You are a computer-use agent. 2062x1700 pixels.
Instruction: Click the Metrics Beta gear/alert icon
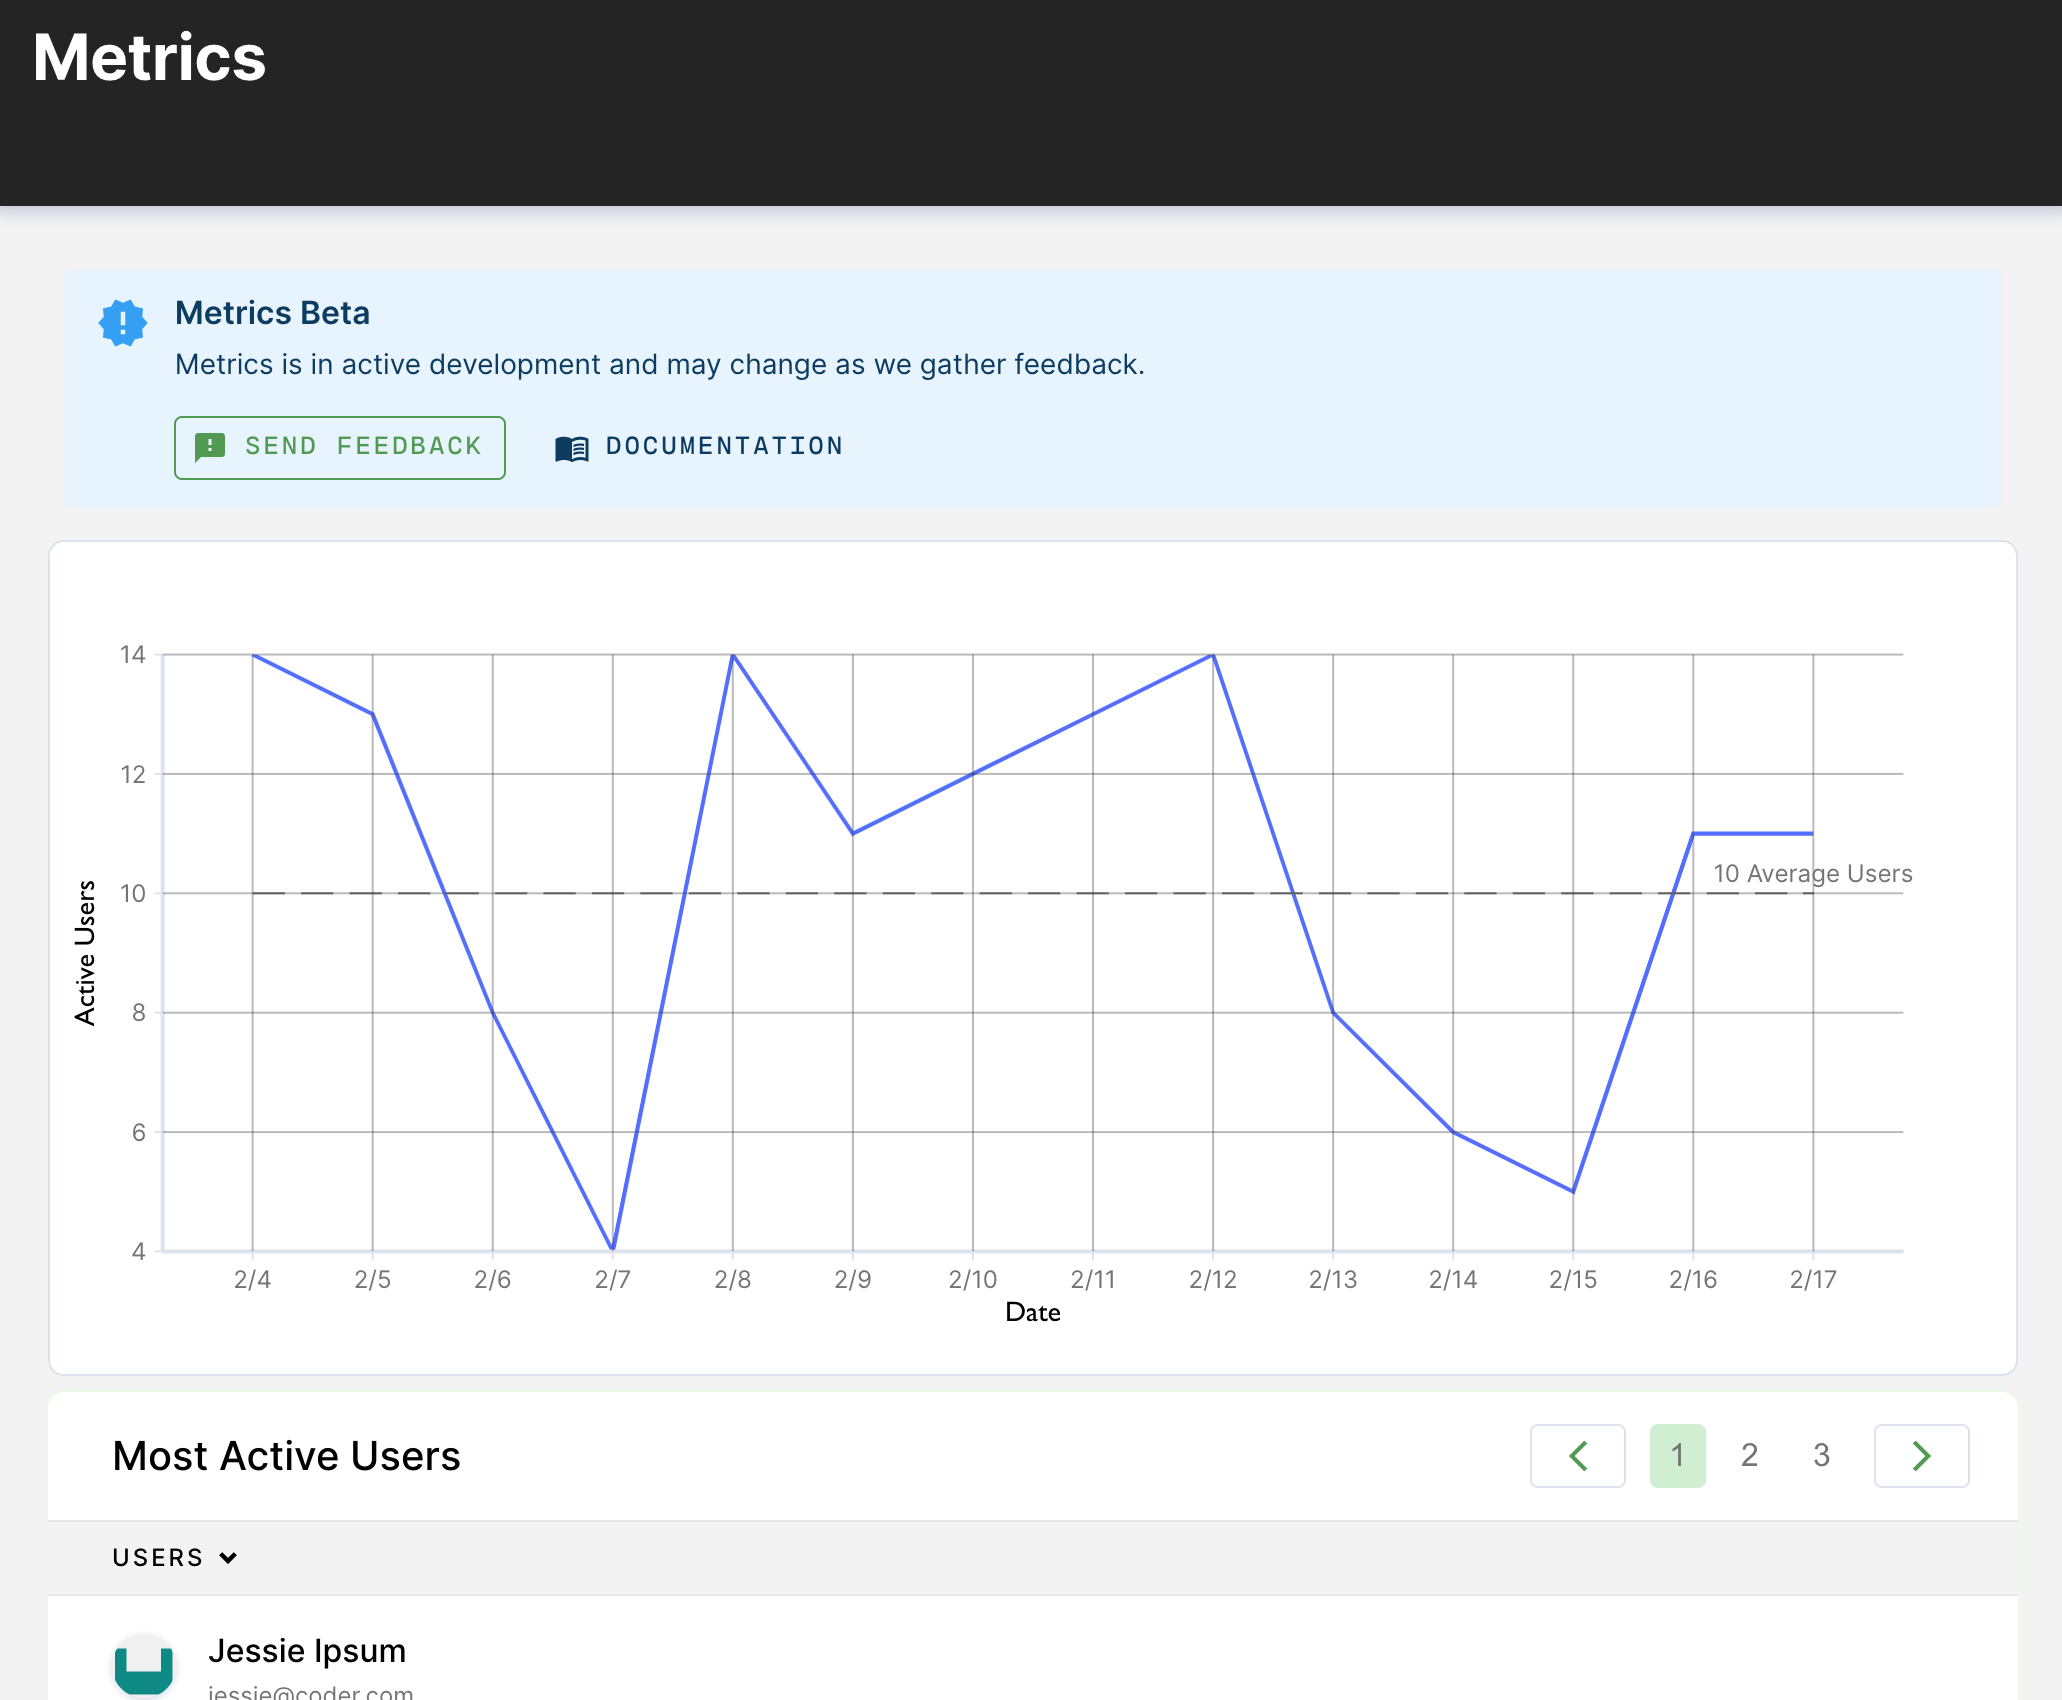(x=122, y=318)
